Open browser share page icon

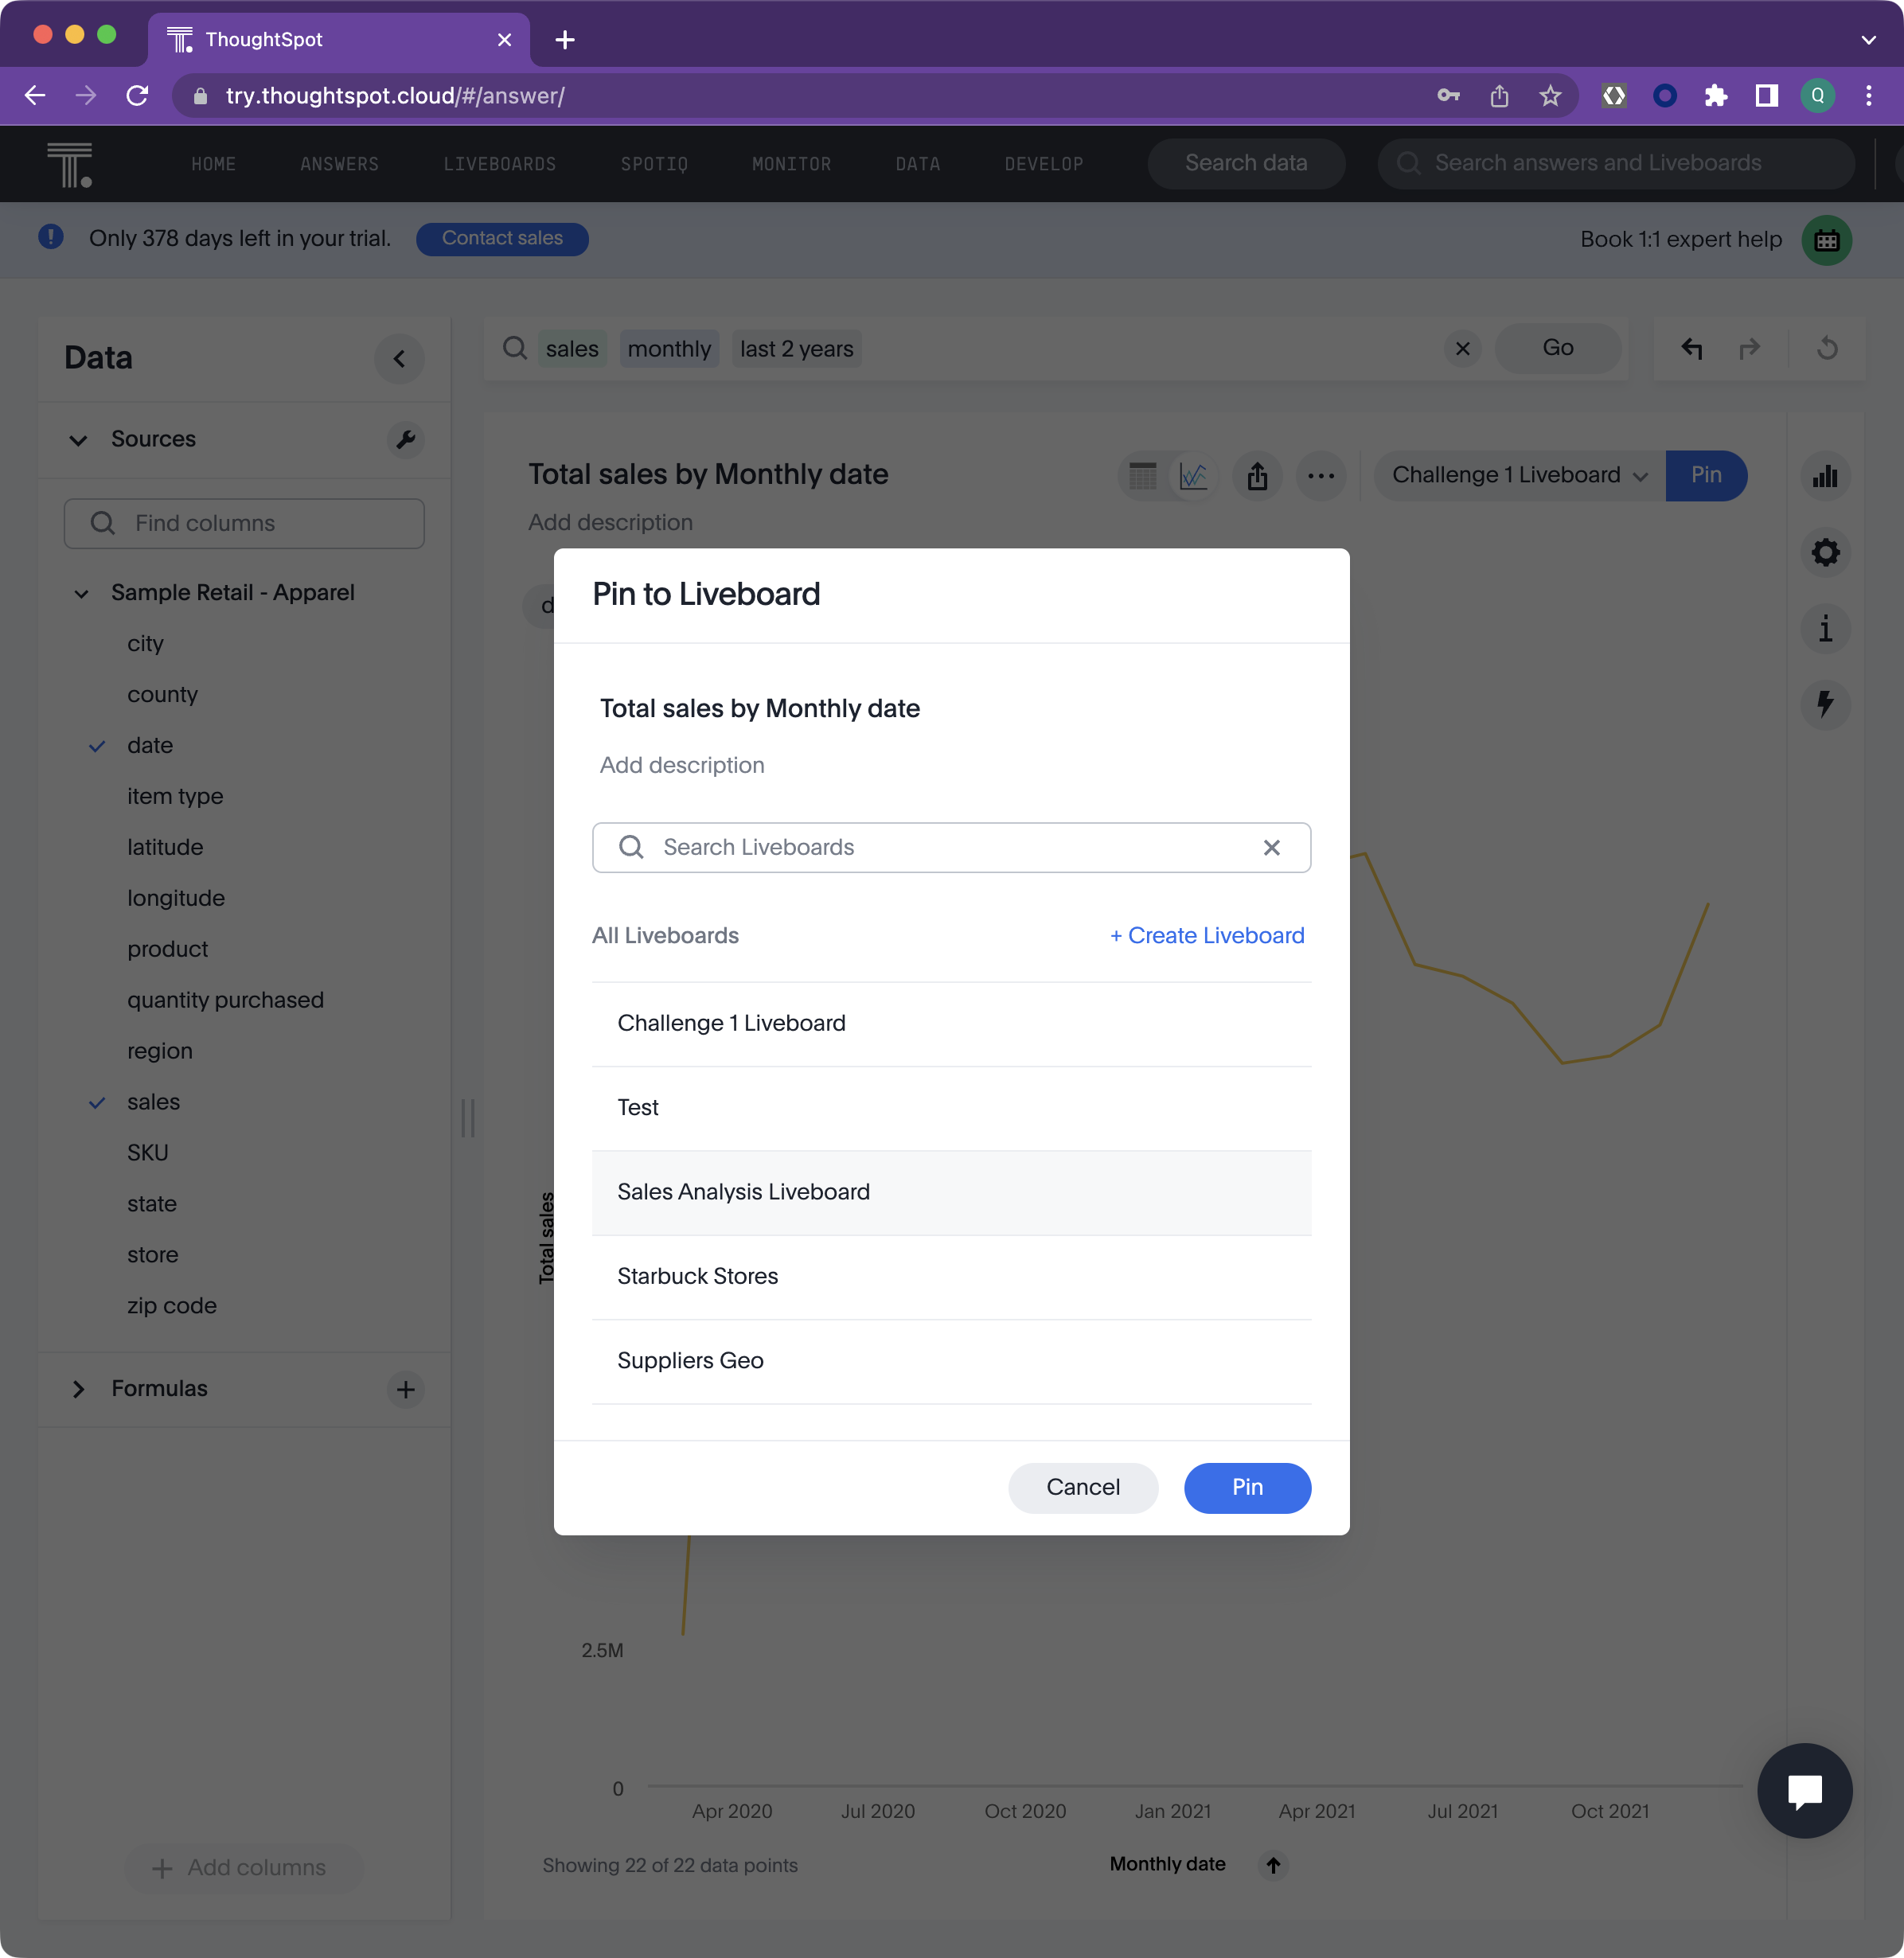pyautogui.click(x=1499, y=96)
